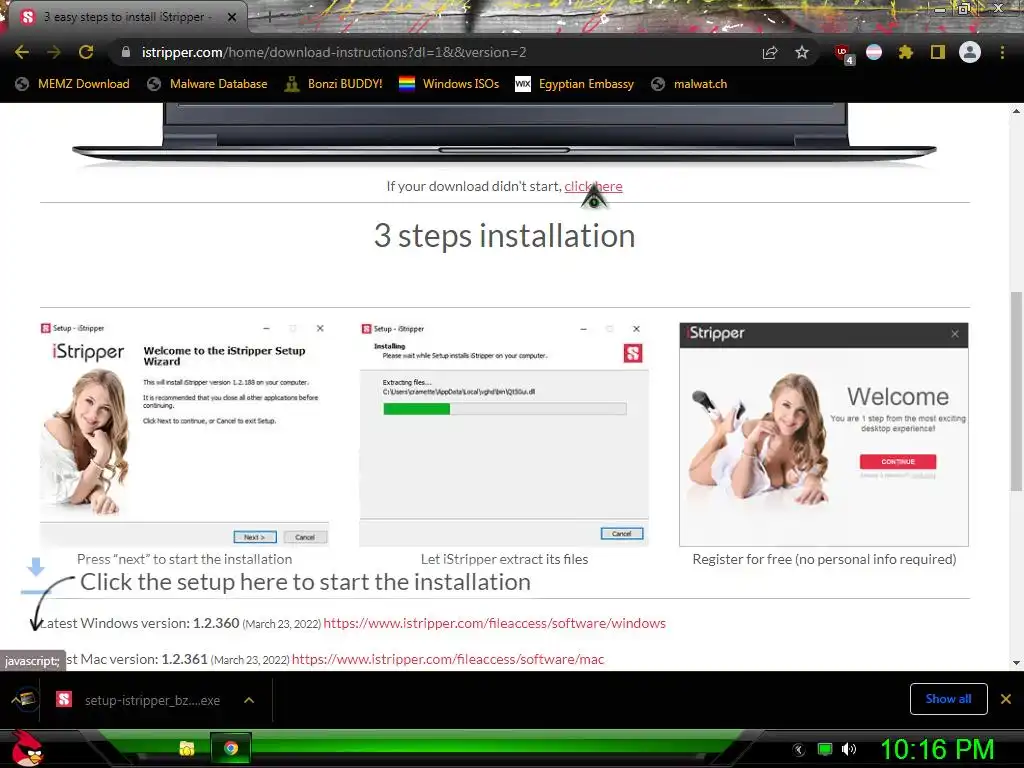1024x768 pixels.
Task: Click the page vertical scrollbar
Action: (1016, 391)
